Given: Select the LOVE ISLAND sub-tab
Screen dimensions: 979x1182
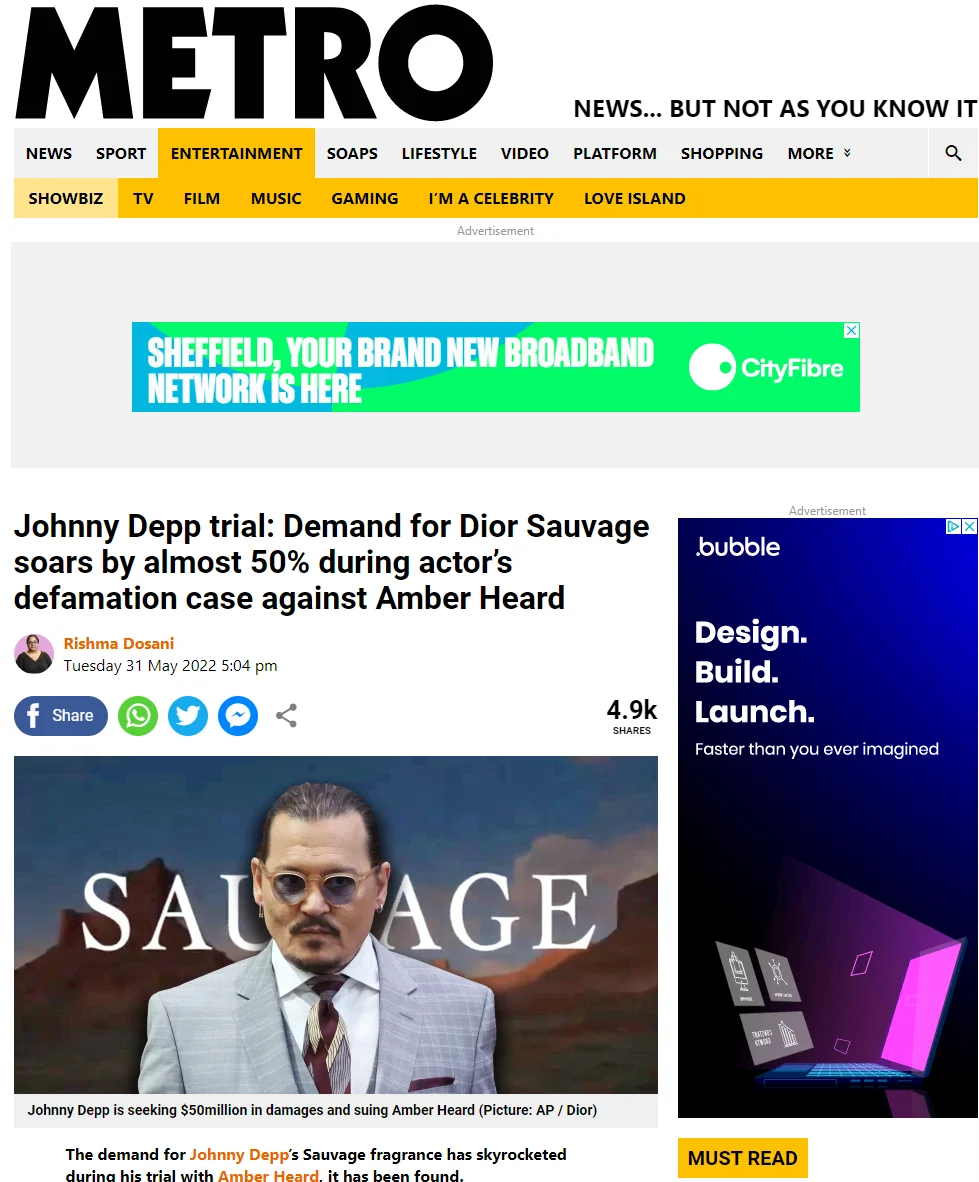Looking at the screenshot, I should coord(635,198).
